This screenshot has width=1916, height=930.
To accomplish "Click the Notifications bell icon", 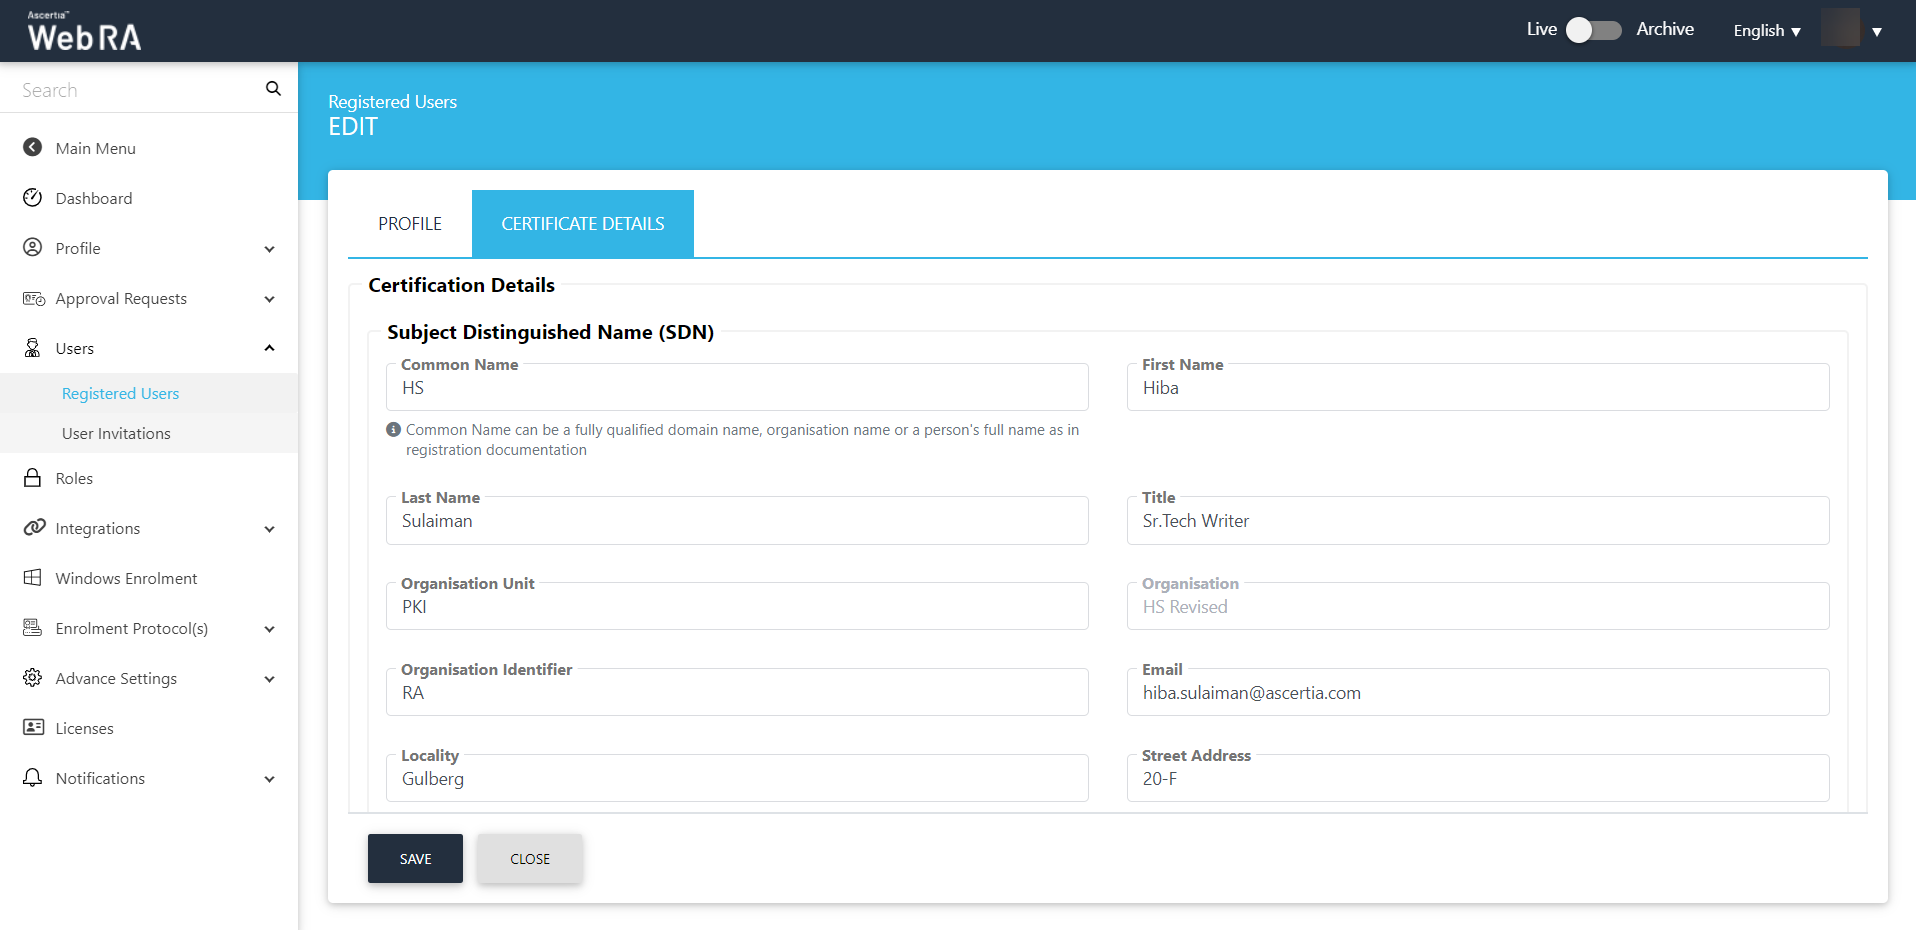I will pyautogui.click(x=33, y=777).
